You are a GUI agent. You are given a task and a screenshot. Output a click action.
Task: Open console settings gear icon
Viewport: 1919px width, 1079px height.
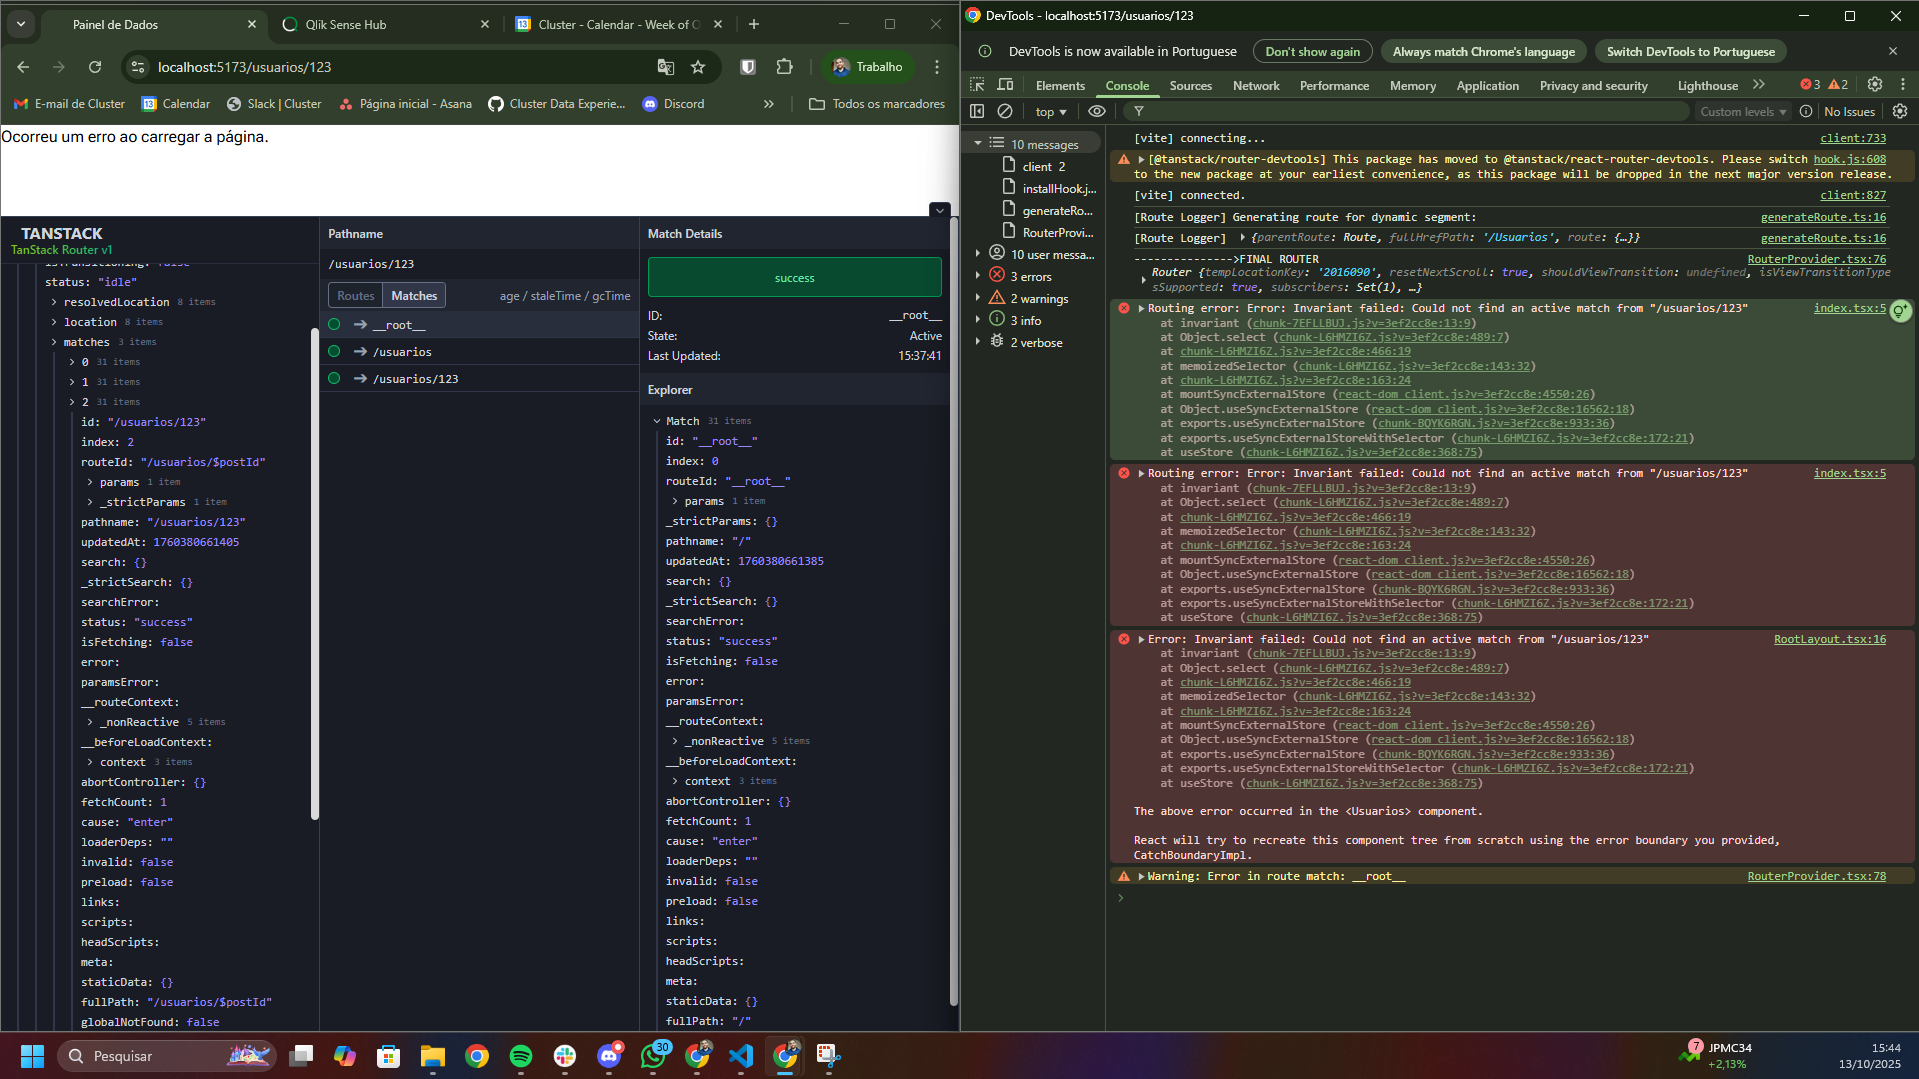tap(1899, 111)
